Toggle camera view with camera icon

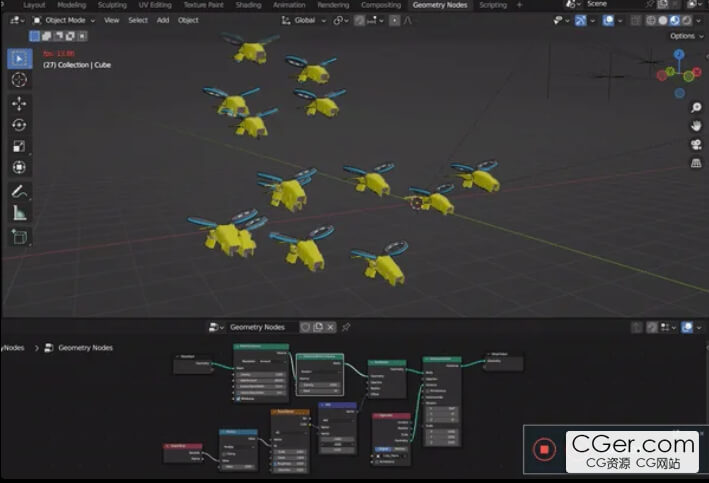coord(696,145)
